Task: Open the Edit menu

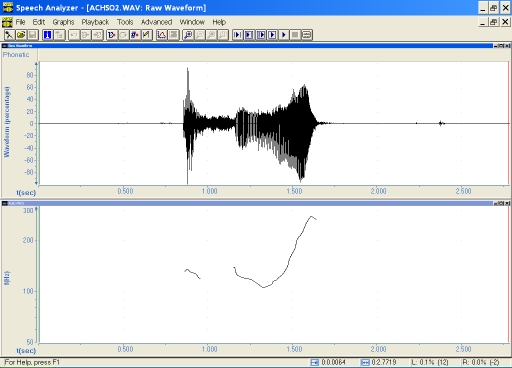Action: pos(39,22)
